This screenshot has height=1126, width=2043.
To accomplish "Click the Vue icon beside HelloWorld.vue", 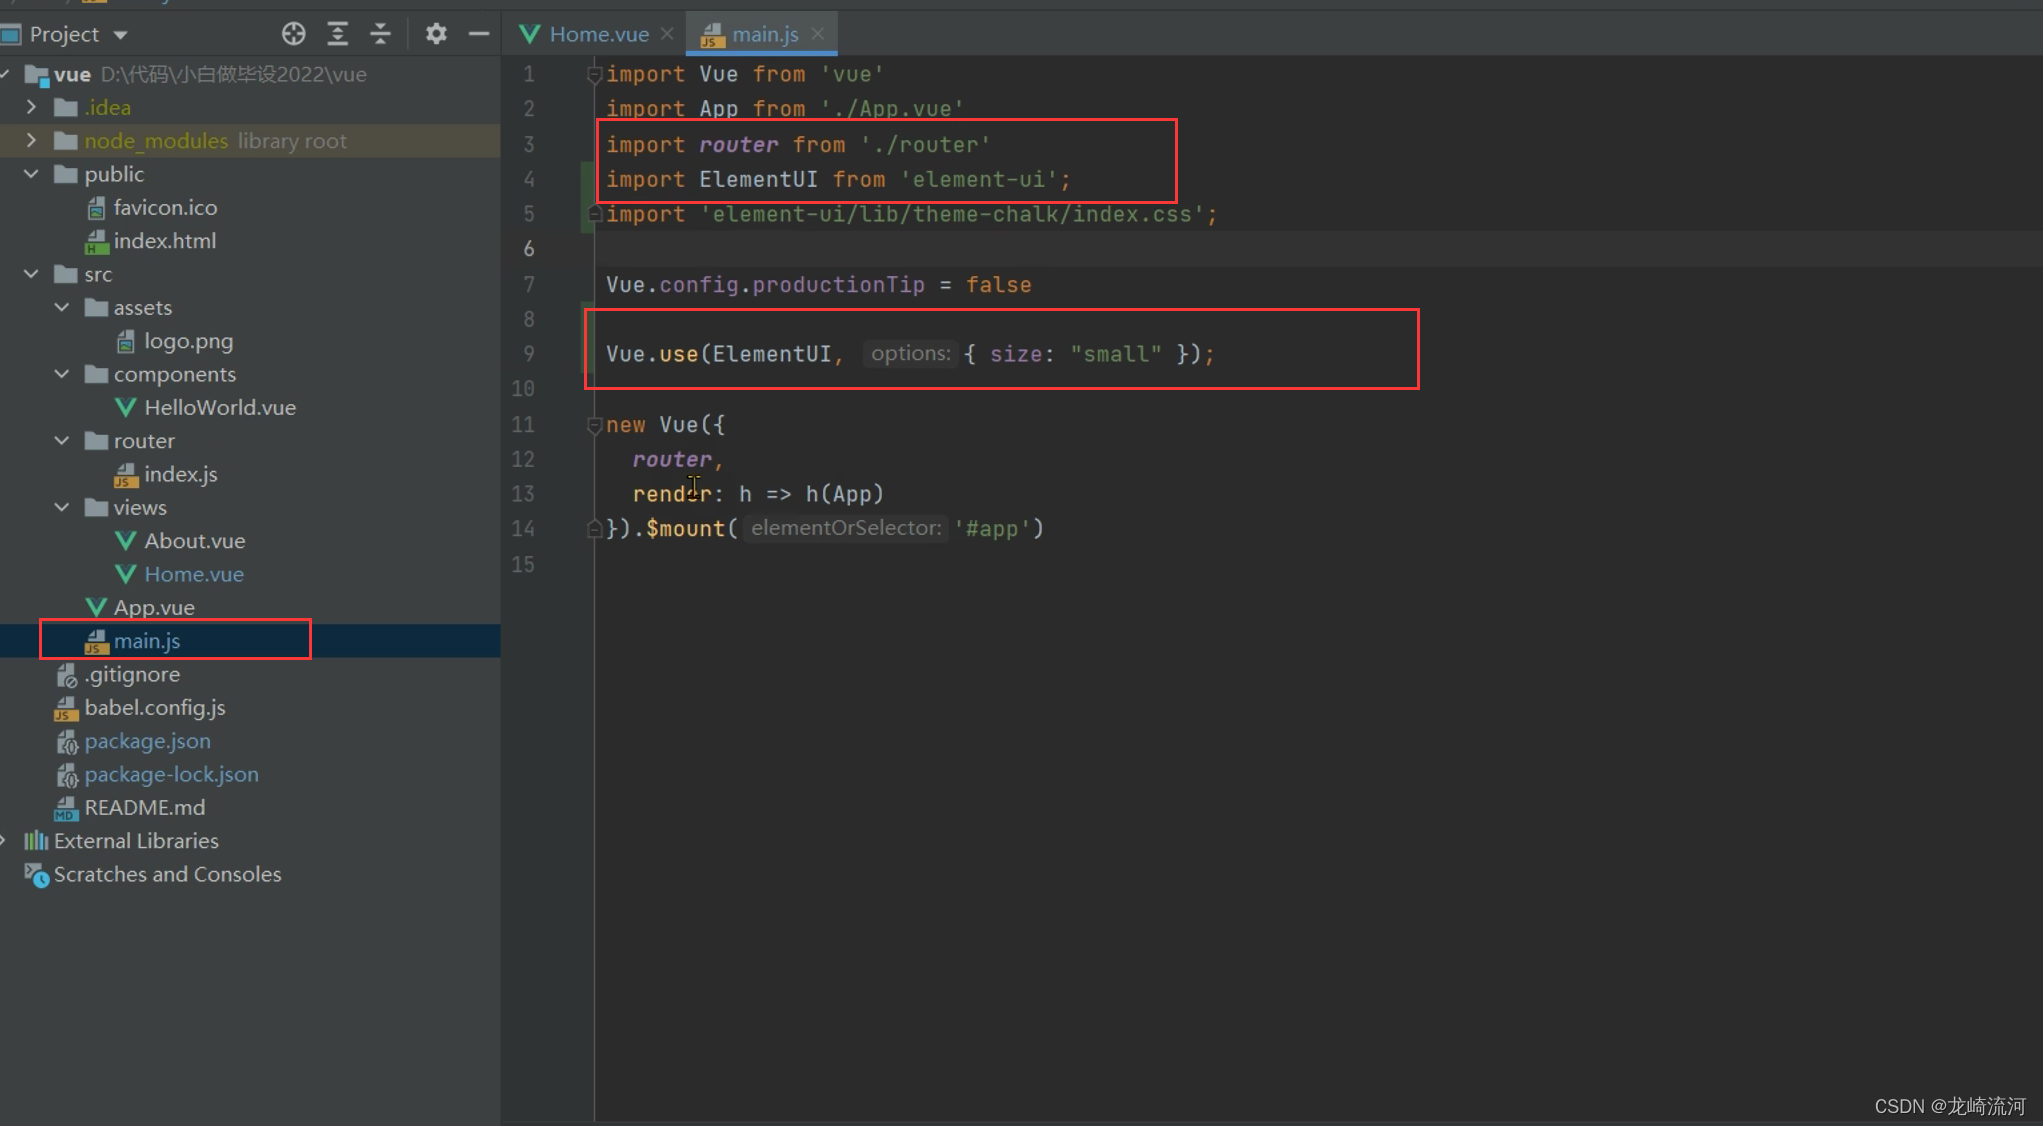I will tap(126, 407).
